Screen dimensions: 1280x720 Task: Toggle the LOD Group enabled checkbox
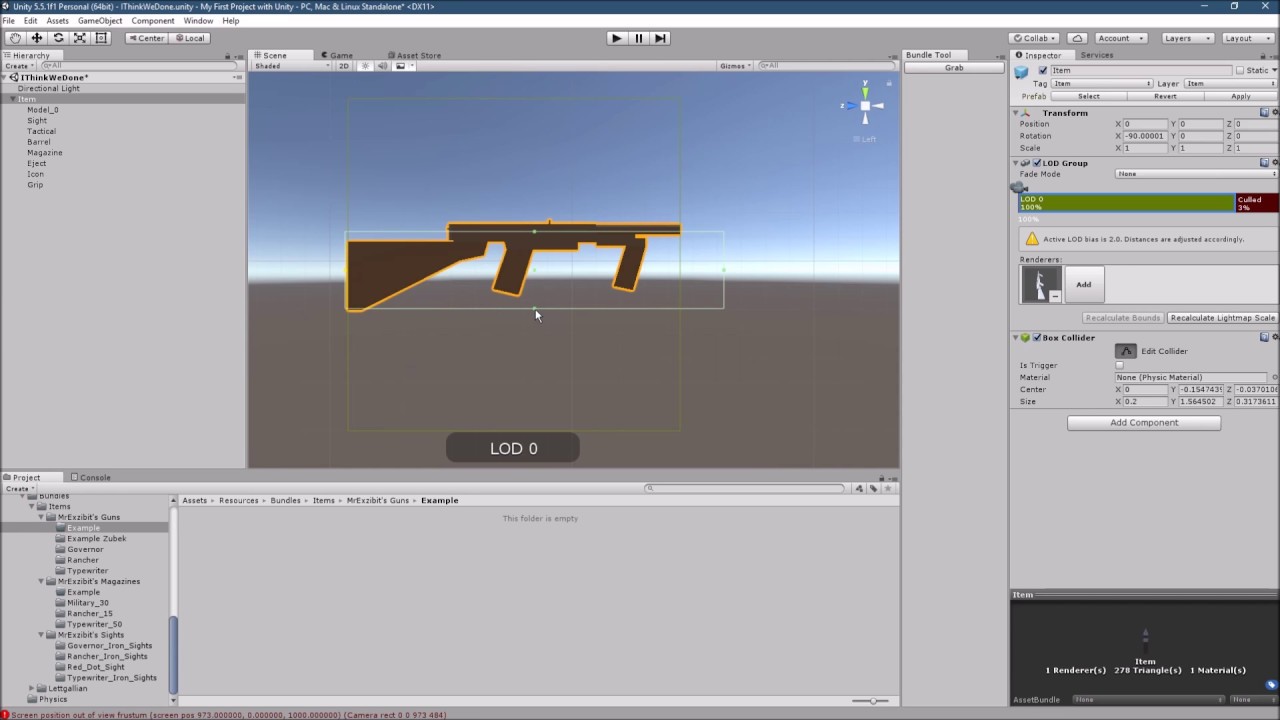click(1037, 163)
